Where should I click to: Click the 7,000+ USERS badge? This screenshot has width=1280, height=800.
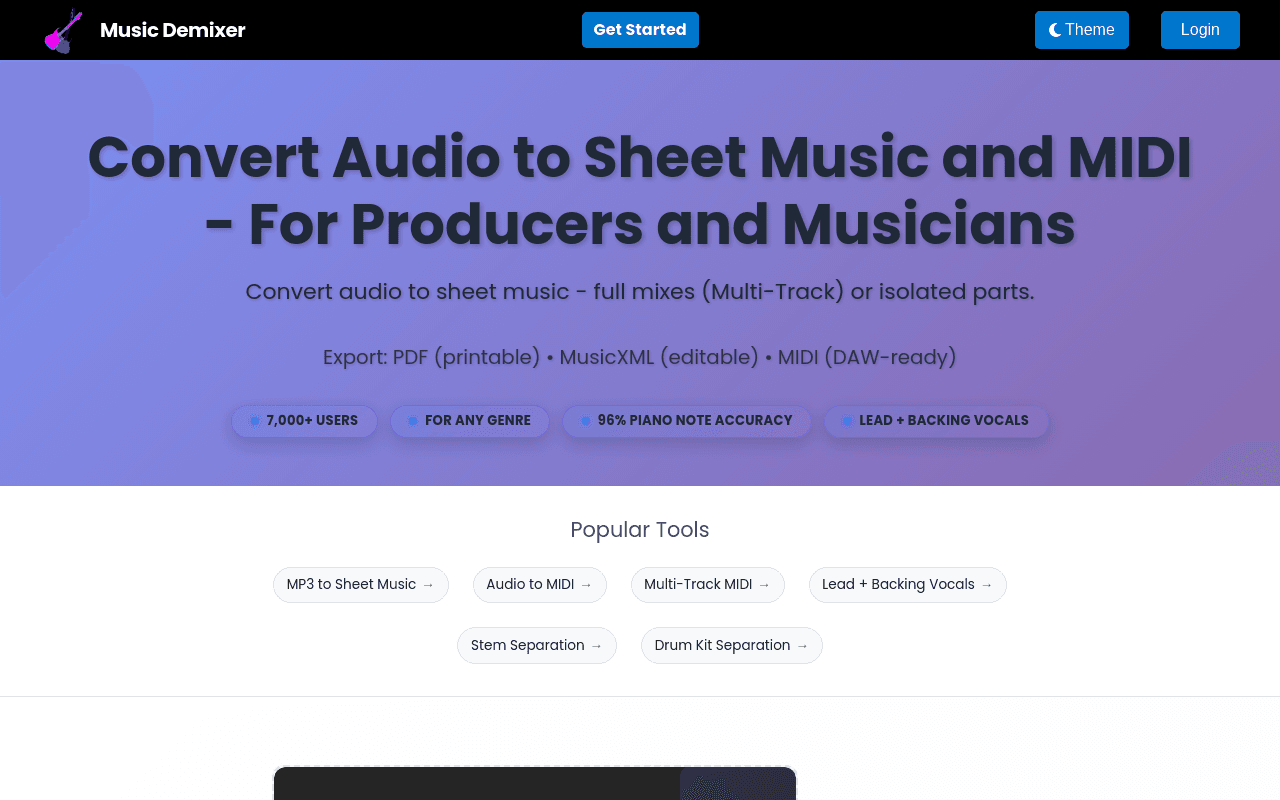pos(304,421)
